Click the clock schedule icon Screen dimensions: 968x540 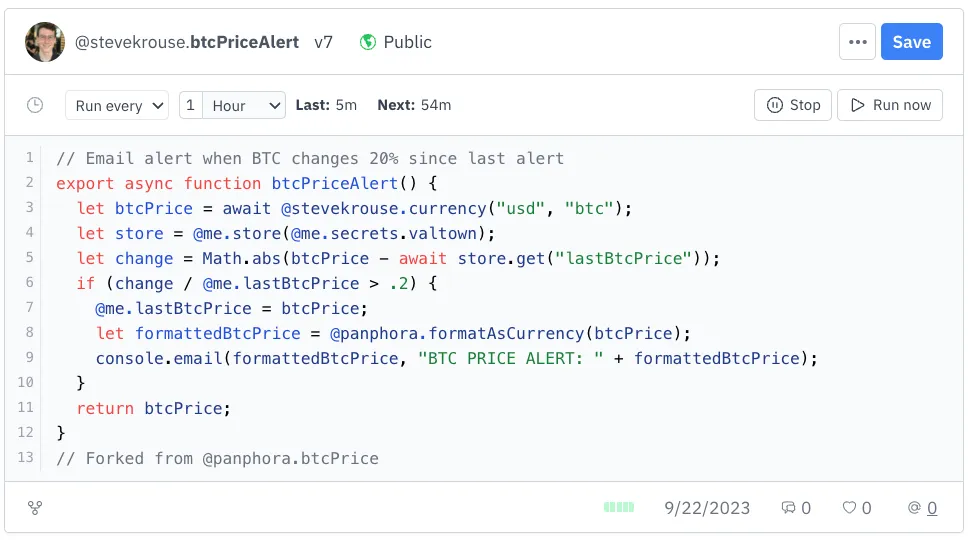[x=35, y=105]
